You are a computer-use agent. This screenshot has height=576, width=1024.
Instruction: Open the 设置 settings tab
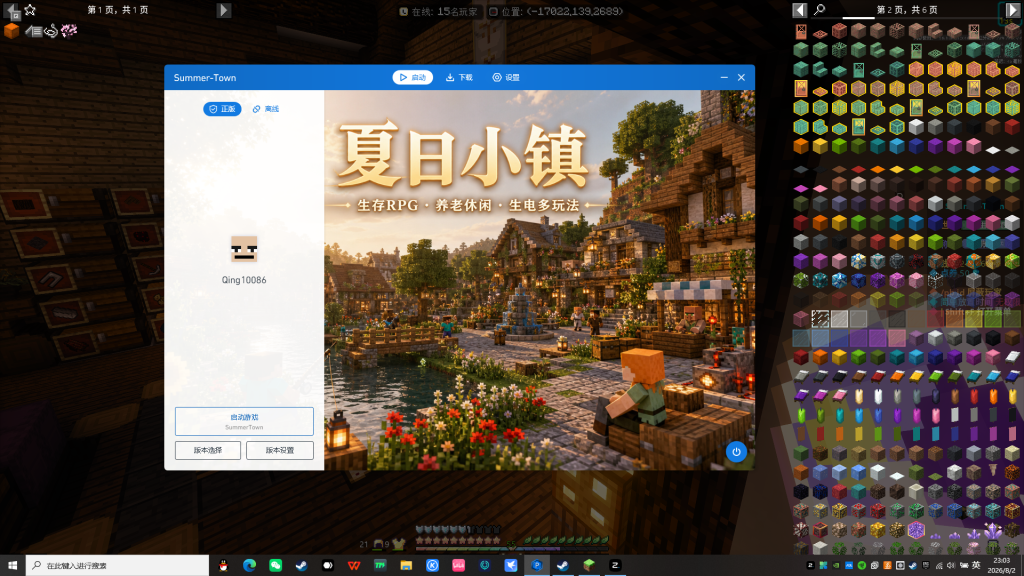[x=506, y=77]
